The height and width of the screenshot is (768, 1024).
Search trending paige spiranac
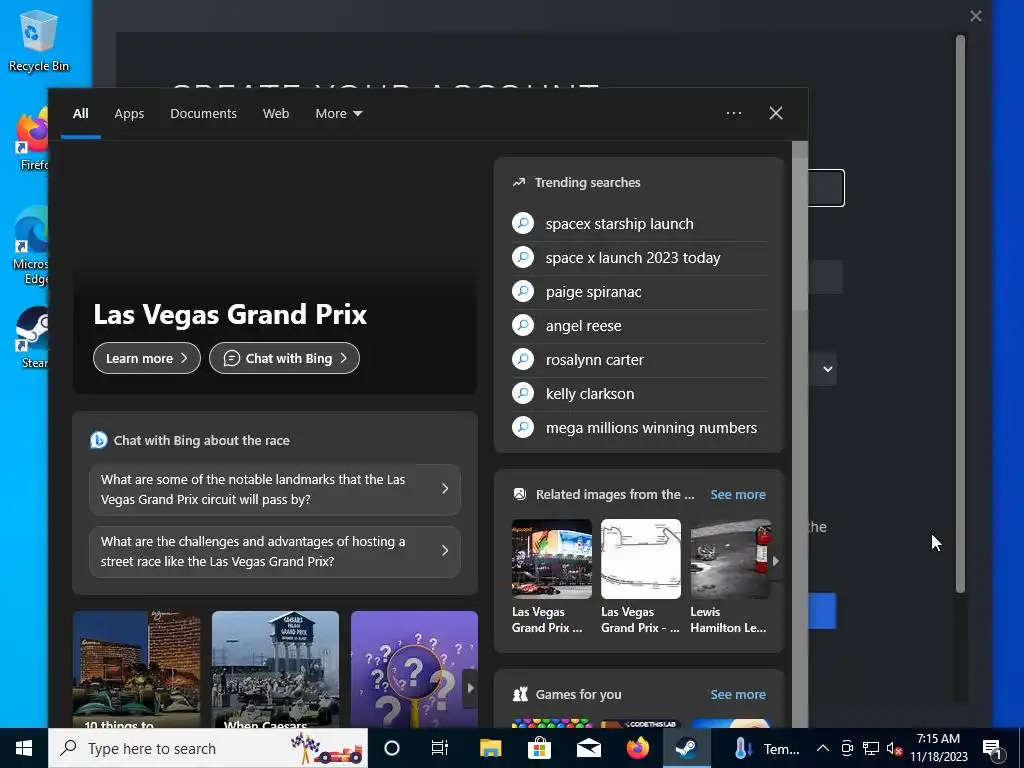[639, 292]
